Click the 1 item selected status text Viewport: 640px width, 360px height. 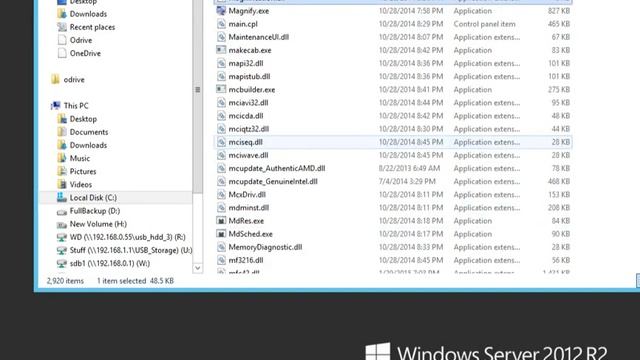pyautogui.click(x=121, y=281)
